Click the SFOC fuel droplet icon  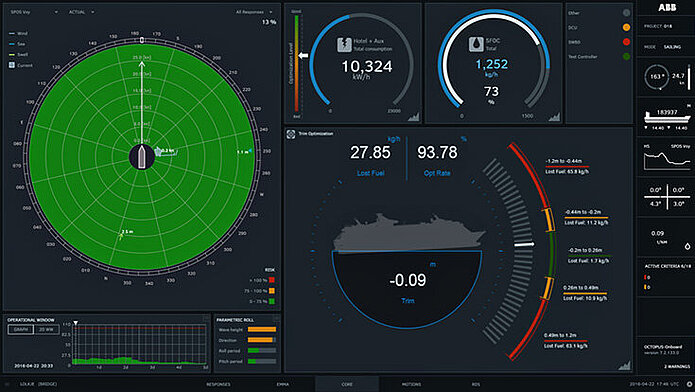[x=476, y=44]
